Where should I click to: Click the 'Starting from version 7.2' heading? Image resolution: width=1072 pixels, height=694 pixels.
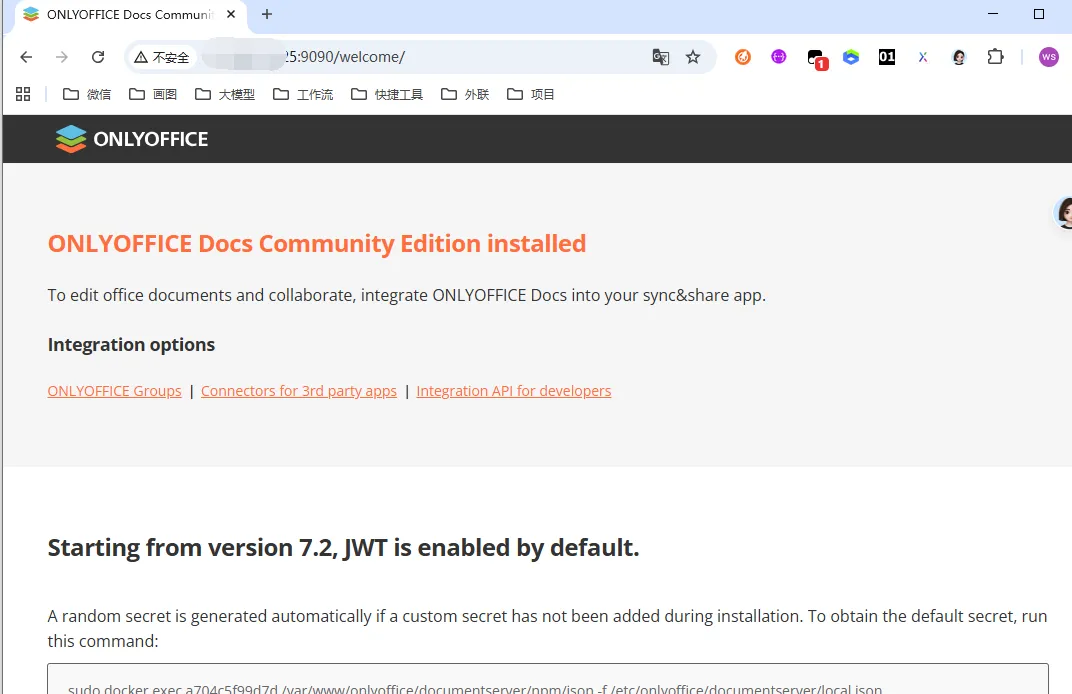[x=343, y=548]
